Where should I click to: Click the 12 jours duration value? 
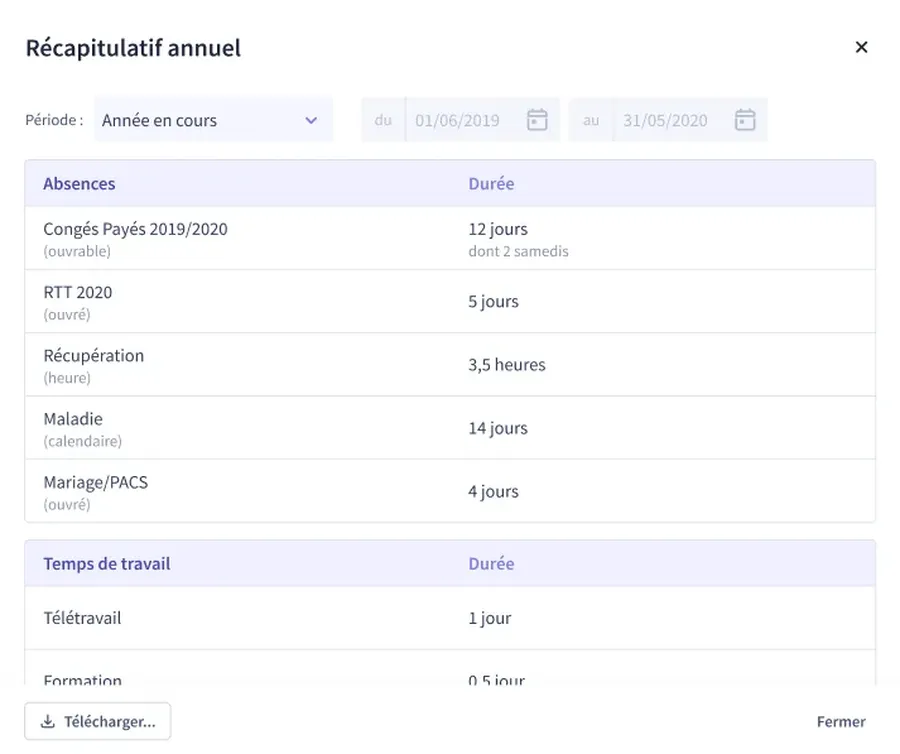[x=497, y=229]
